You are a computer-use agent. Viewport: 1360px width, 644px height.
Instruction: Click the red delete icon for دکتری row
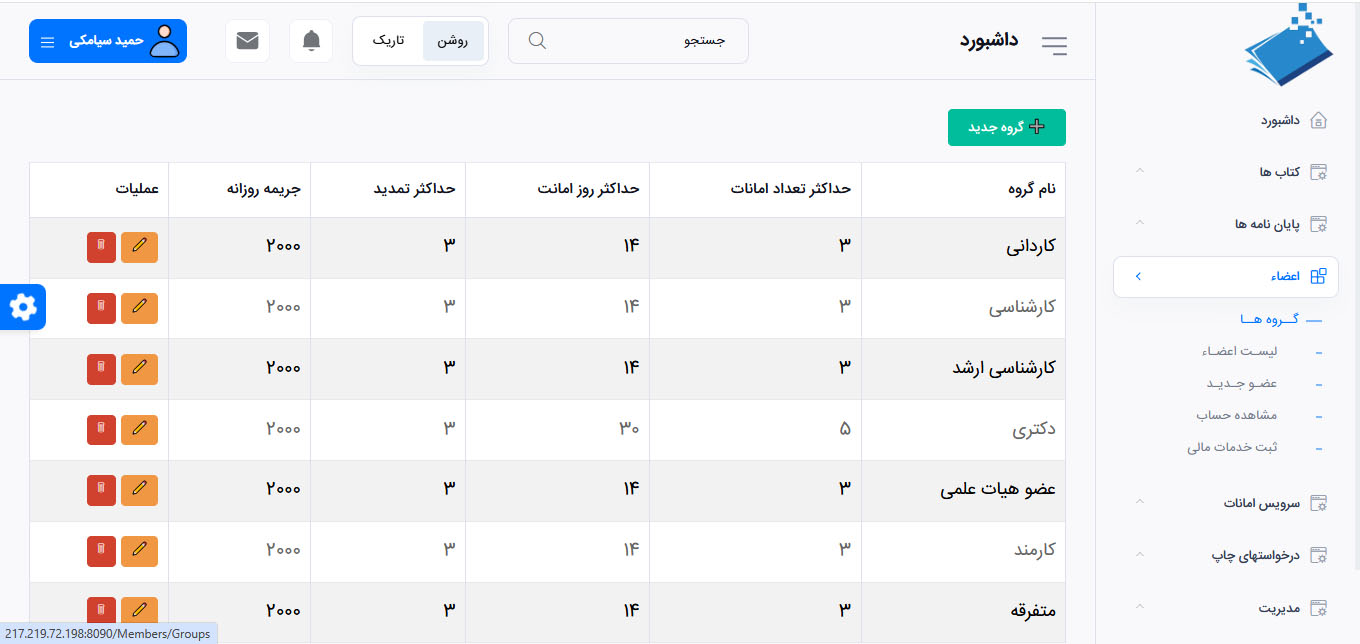click(x=101, y=430)
